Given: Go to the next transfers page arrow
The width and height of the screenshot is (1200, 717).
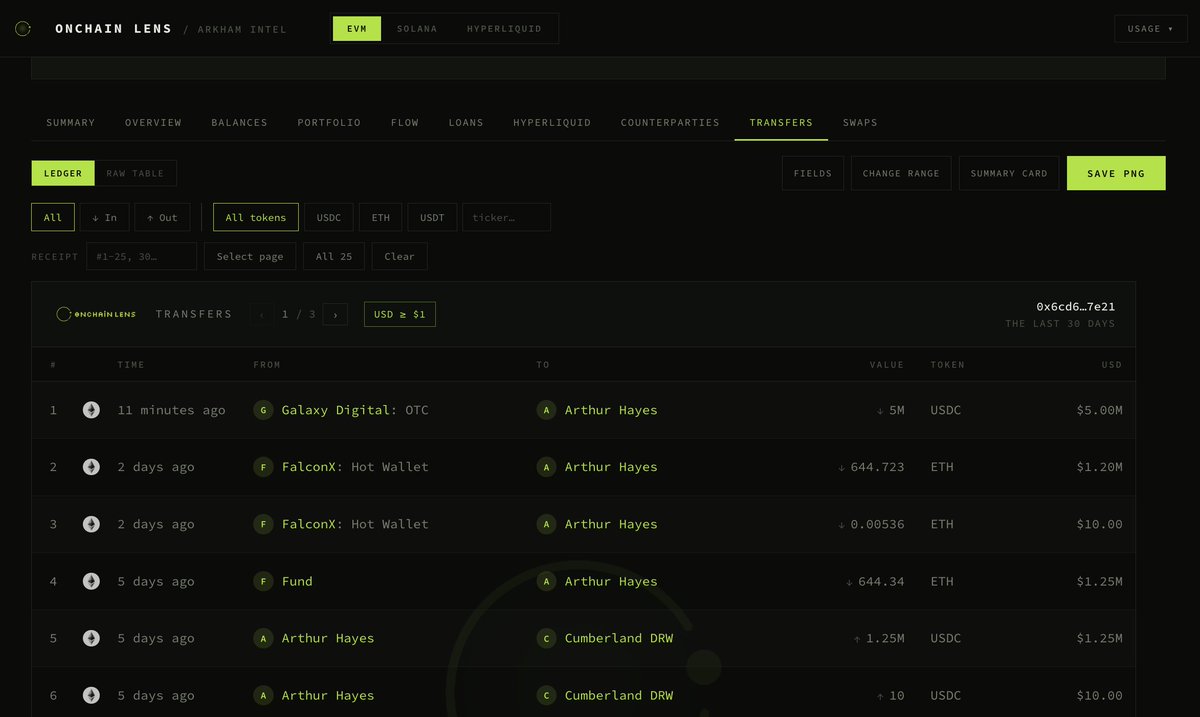Looking at the screenshot, I should coord(335,314).
